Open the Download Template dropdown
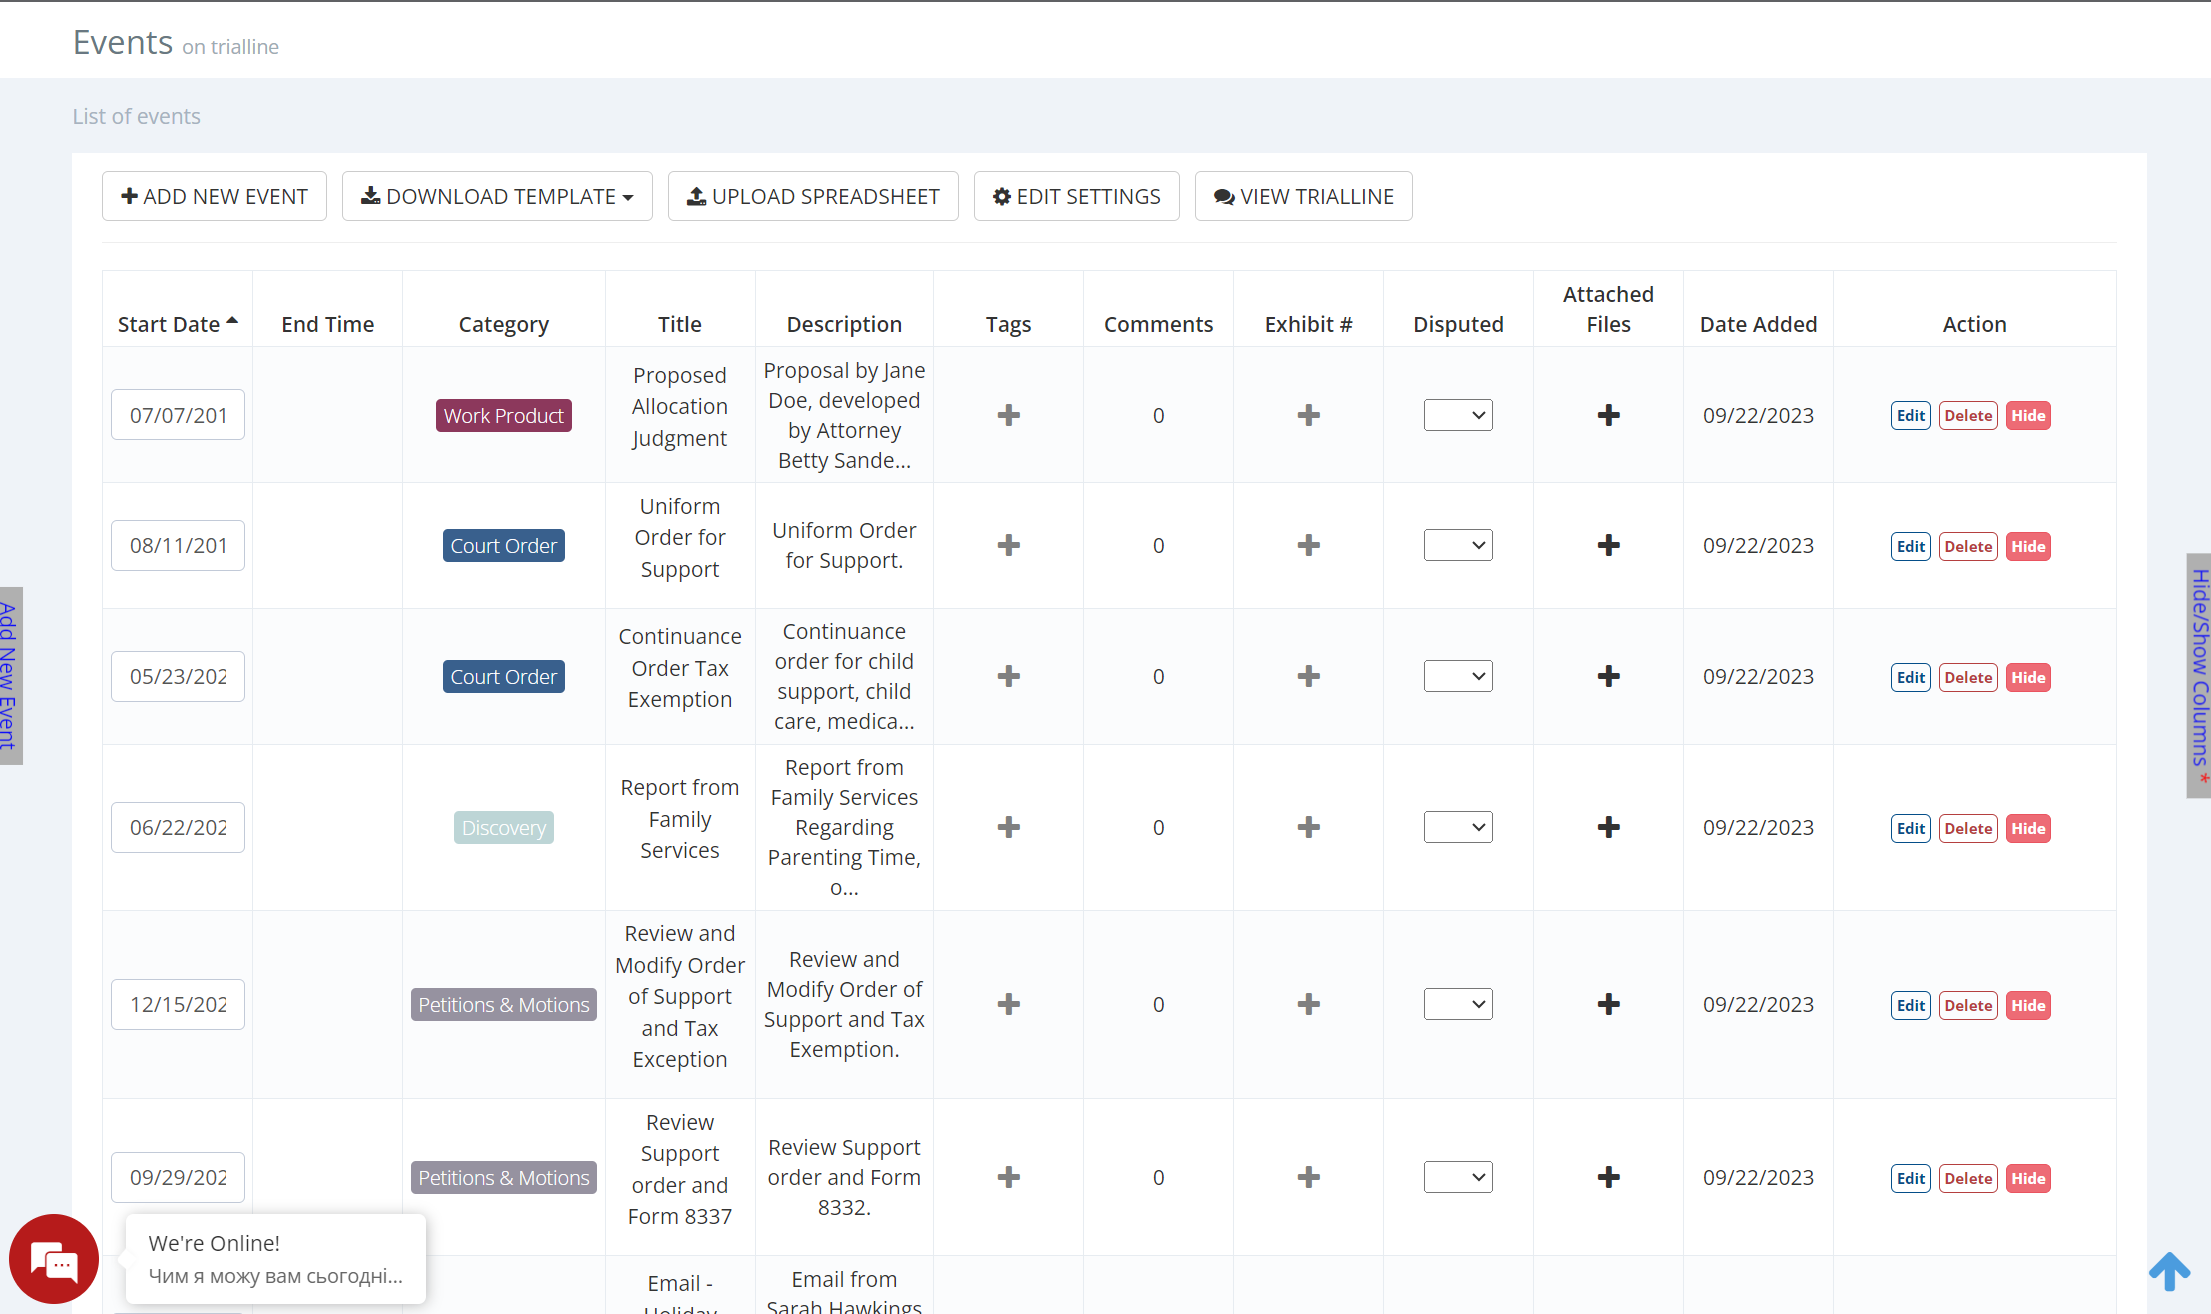The height and width of the screenshot is (1314, 2211). point(497,196)
